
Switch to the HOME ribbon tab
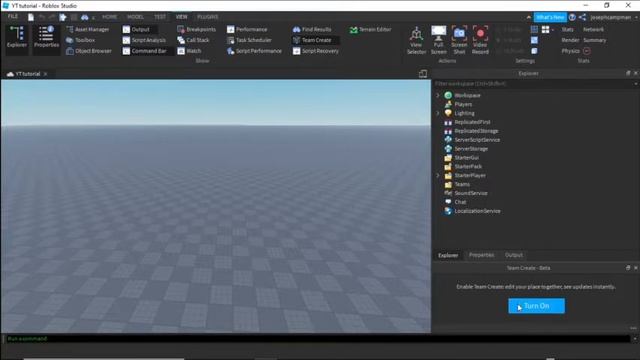coord(109,17)
